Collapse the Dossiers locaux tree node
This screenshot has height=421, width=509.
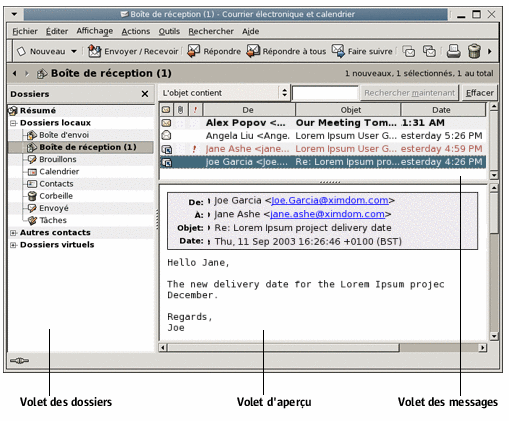tap(13, 123)
